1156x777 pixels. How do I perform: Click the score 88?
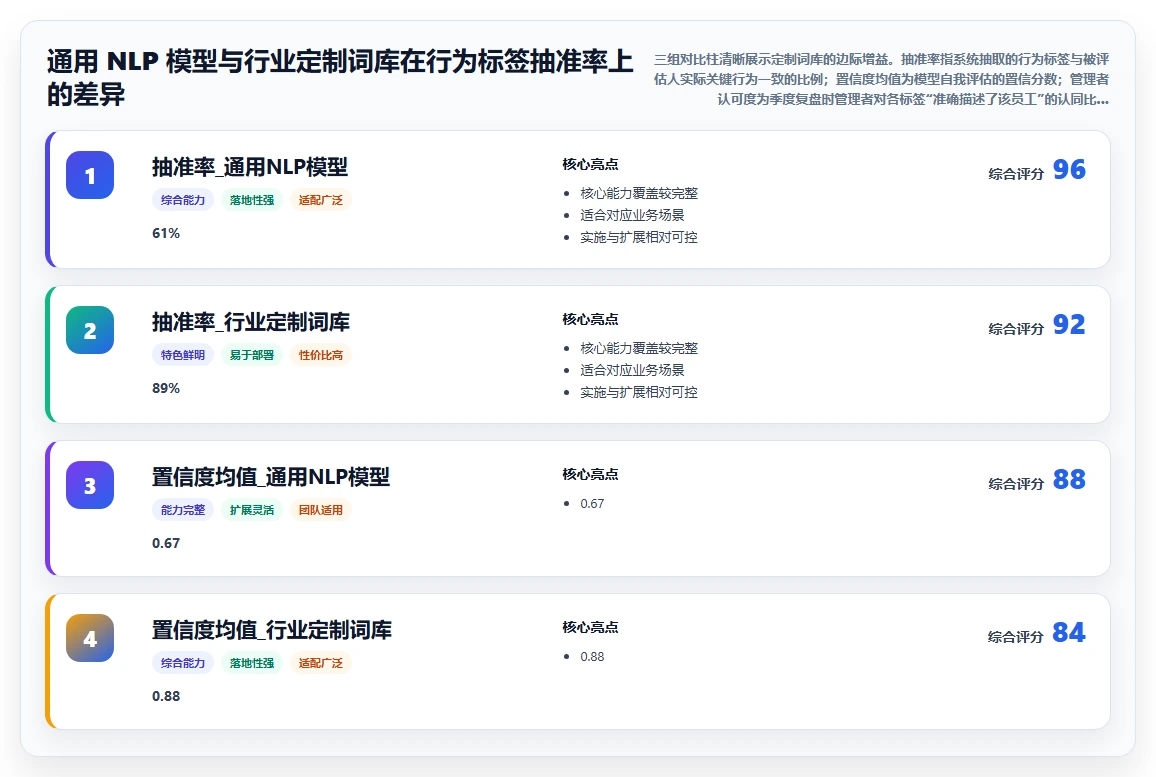pyautogui.click(x=1069, y=479)
